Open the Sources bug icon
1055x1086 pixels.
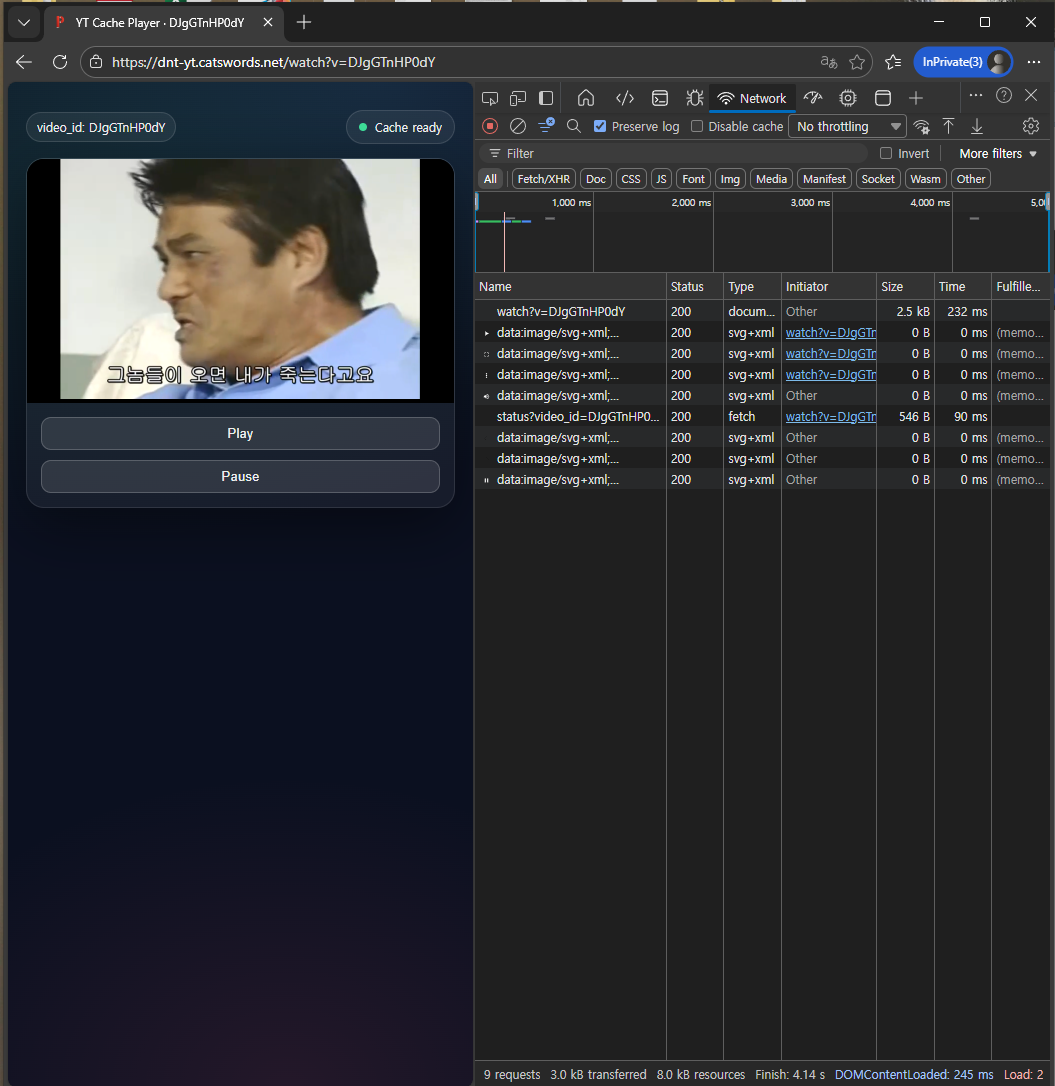[694, 98]
